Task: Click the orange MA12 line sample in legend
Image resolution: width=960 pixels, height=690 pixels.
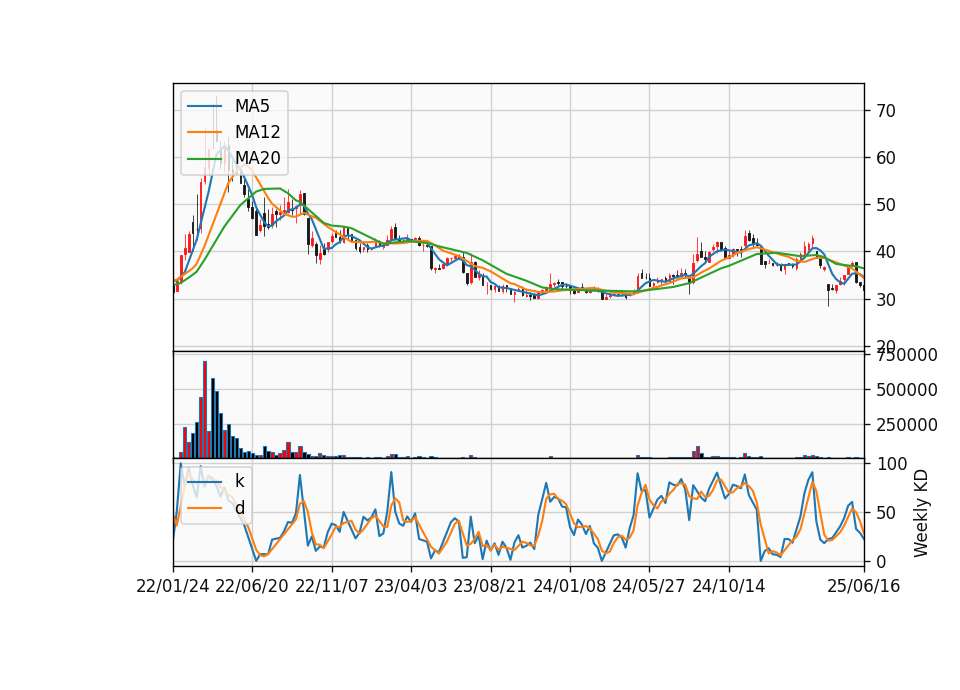Action: (x=204, y=132)
